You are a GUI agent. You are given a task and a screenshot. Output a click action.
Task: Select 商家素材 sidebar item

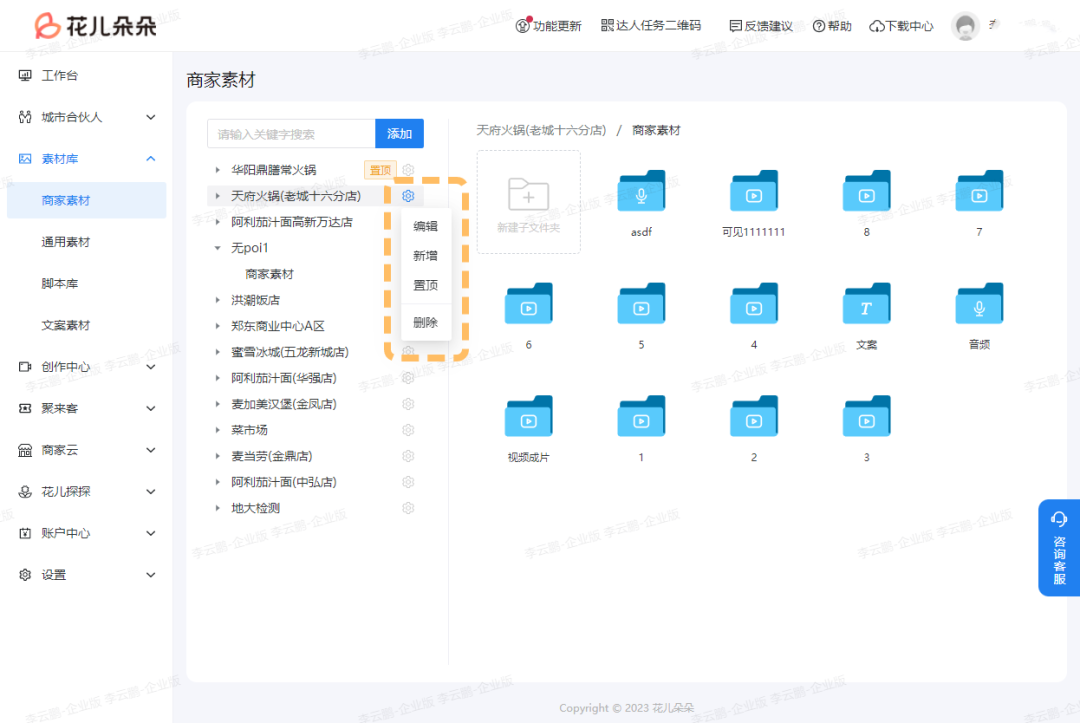click(87, 200)
